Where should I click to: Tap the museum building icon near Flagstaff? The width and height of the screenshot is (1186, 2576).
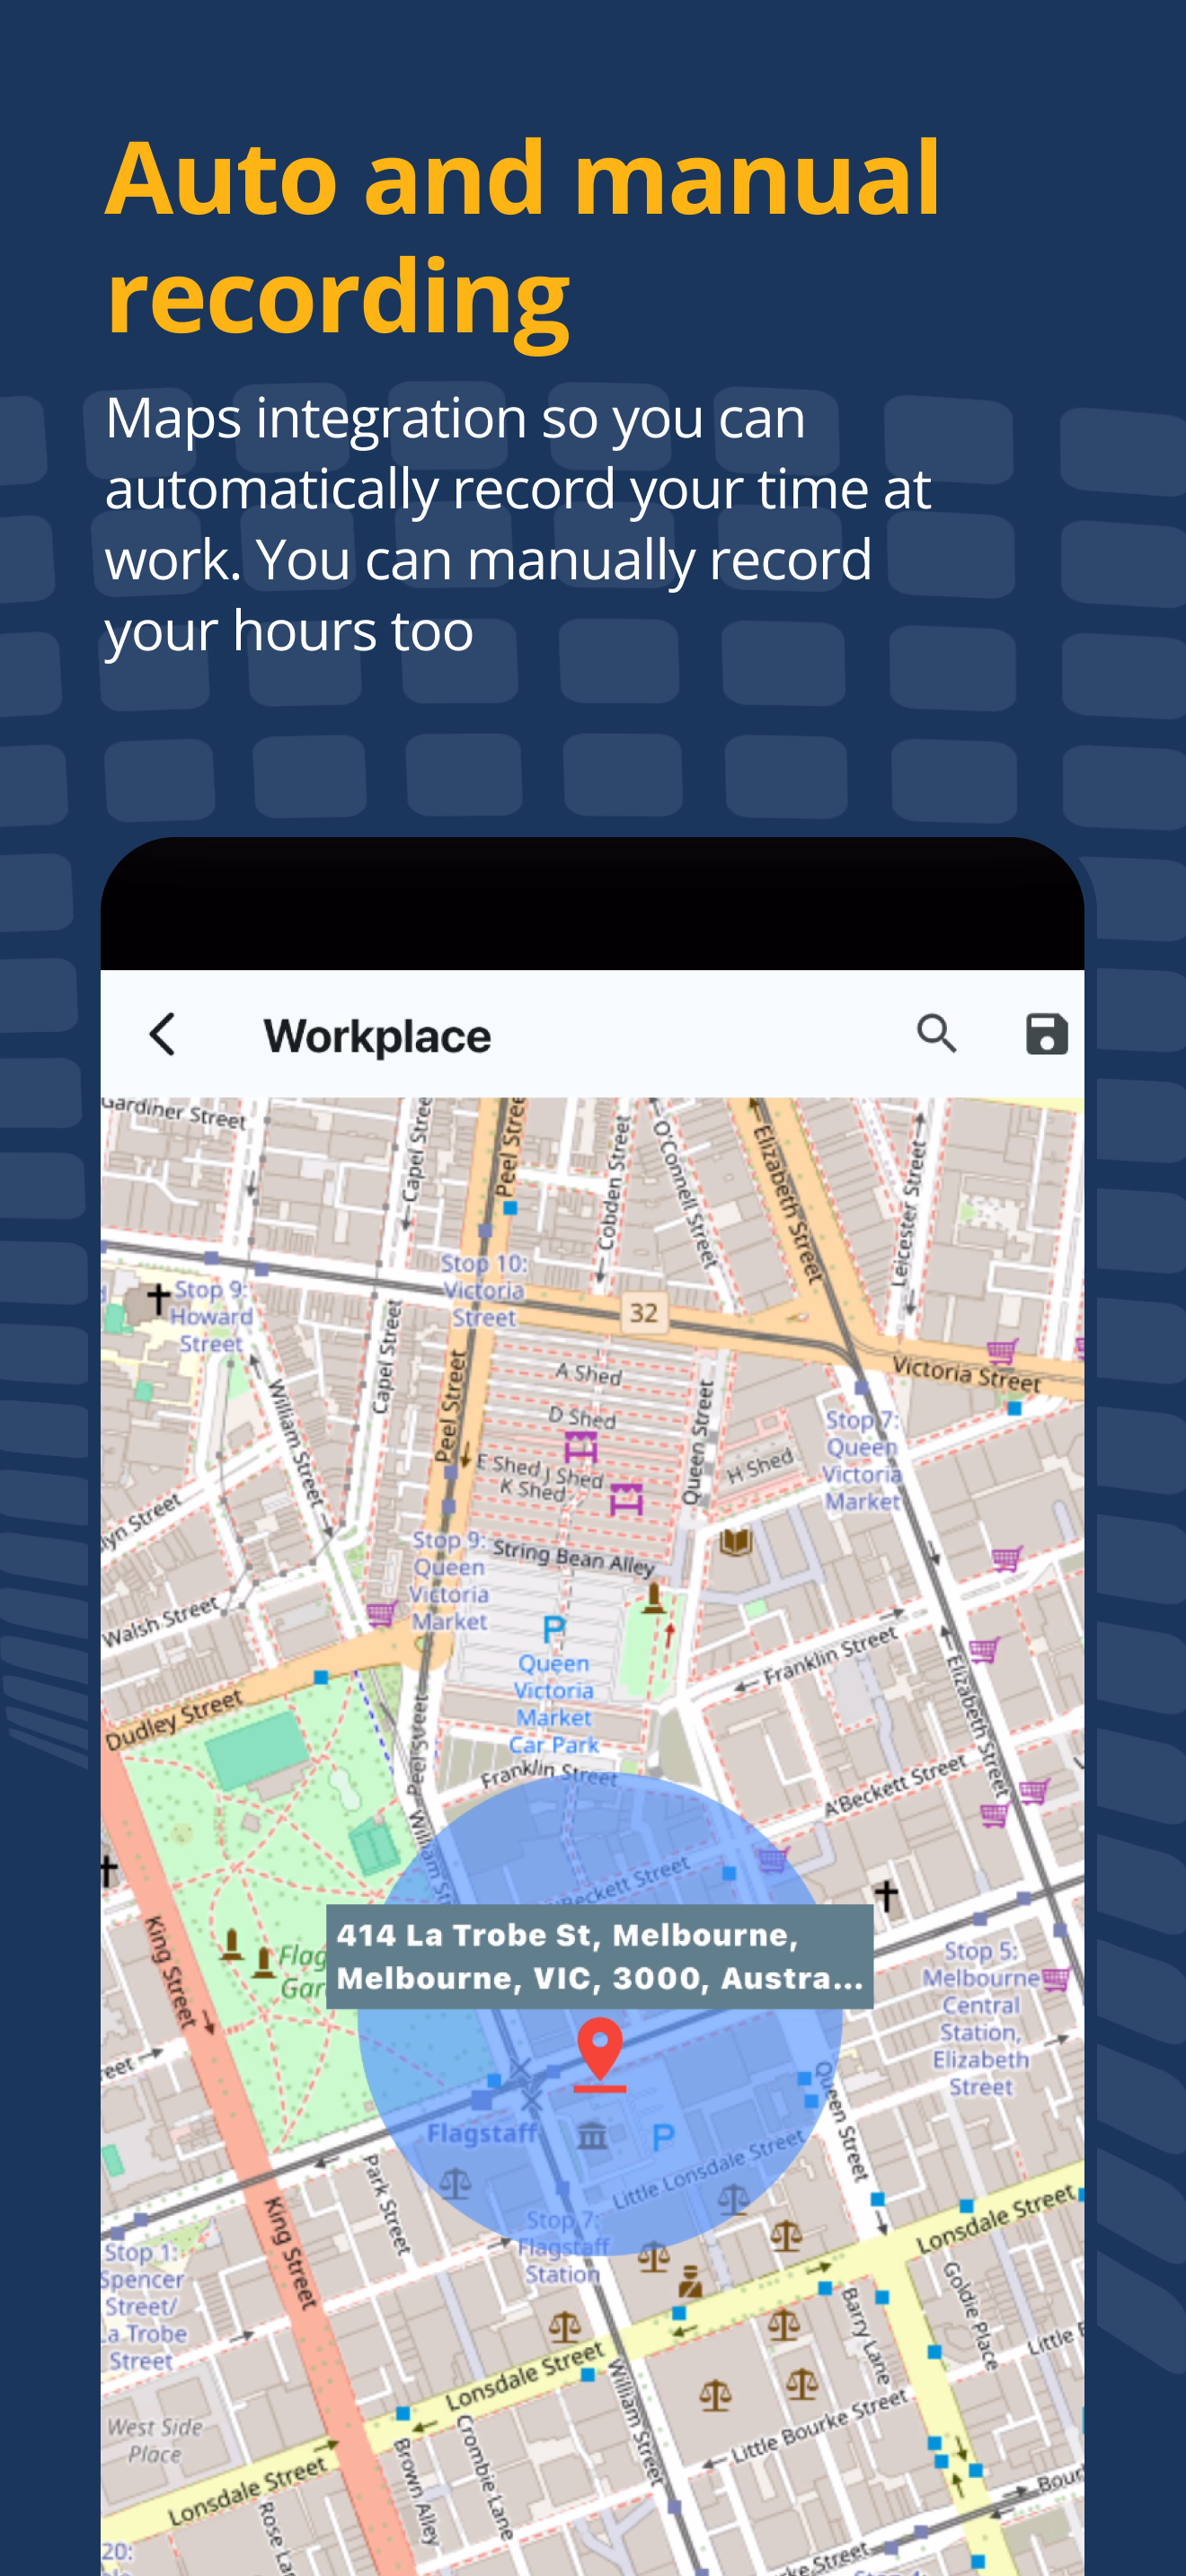tap(592, 2136)
